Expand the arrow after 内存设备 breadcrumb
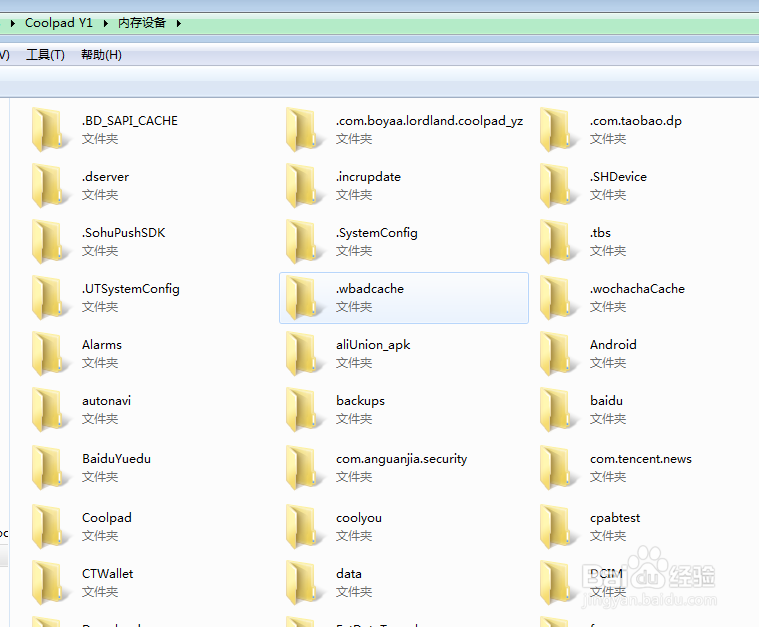 [x=179, y=23]
